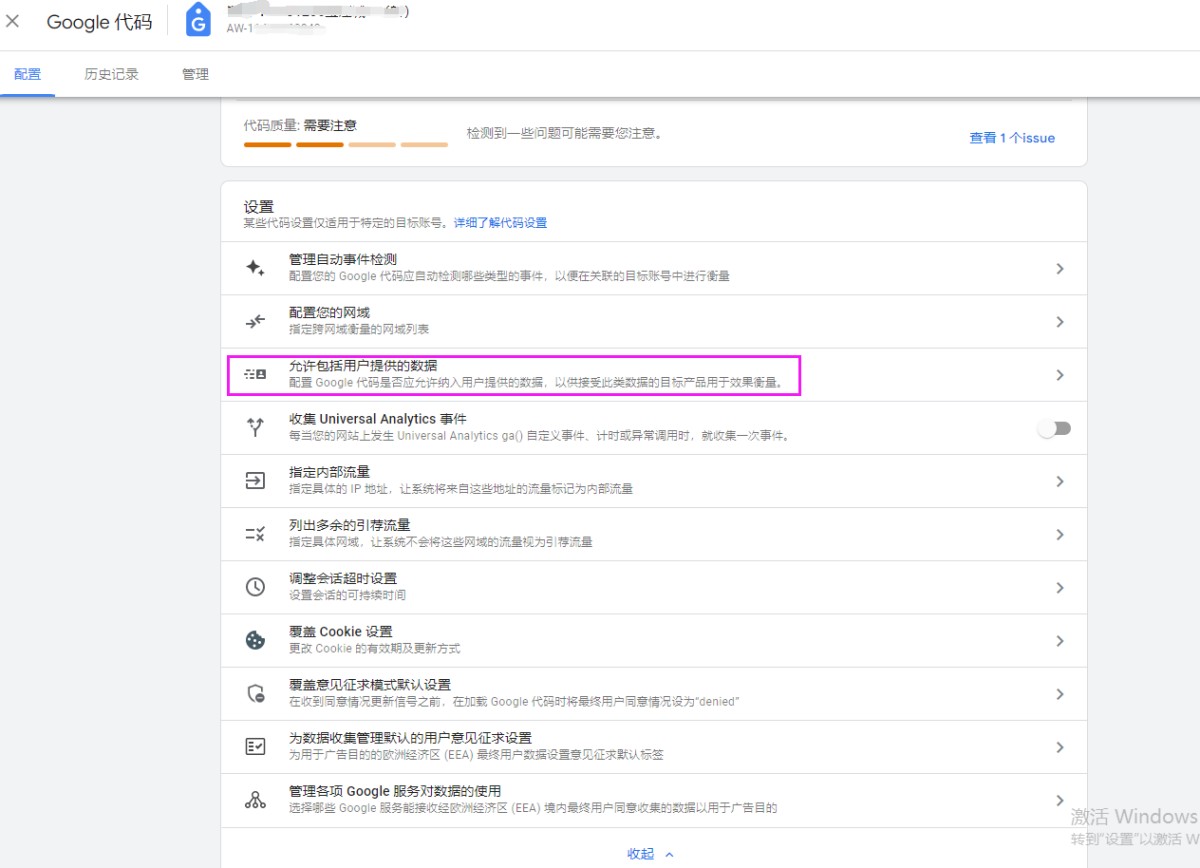The width and height of the screenshot is (1200, 868).
Task: Click the 允许包括用户提供的数据 icon
Action: [255, 375]
